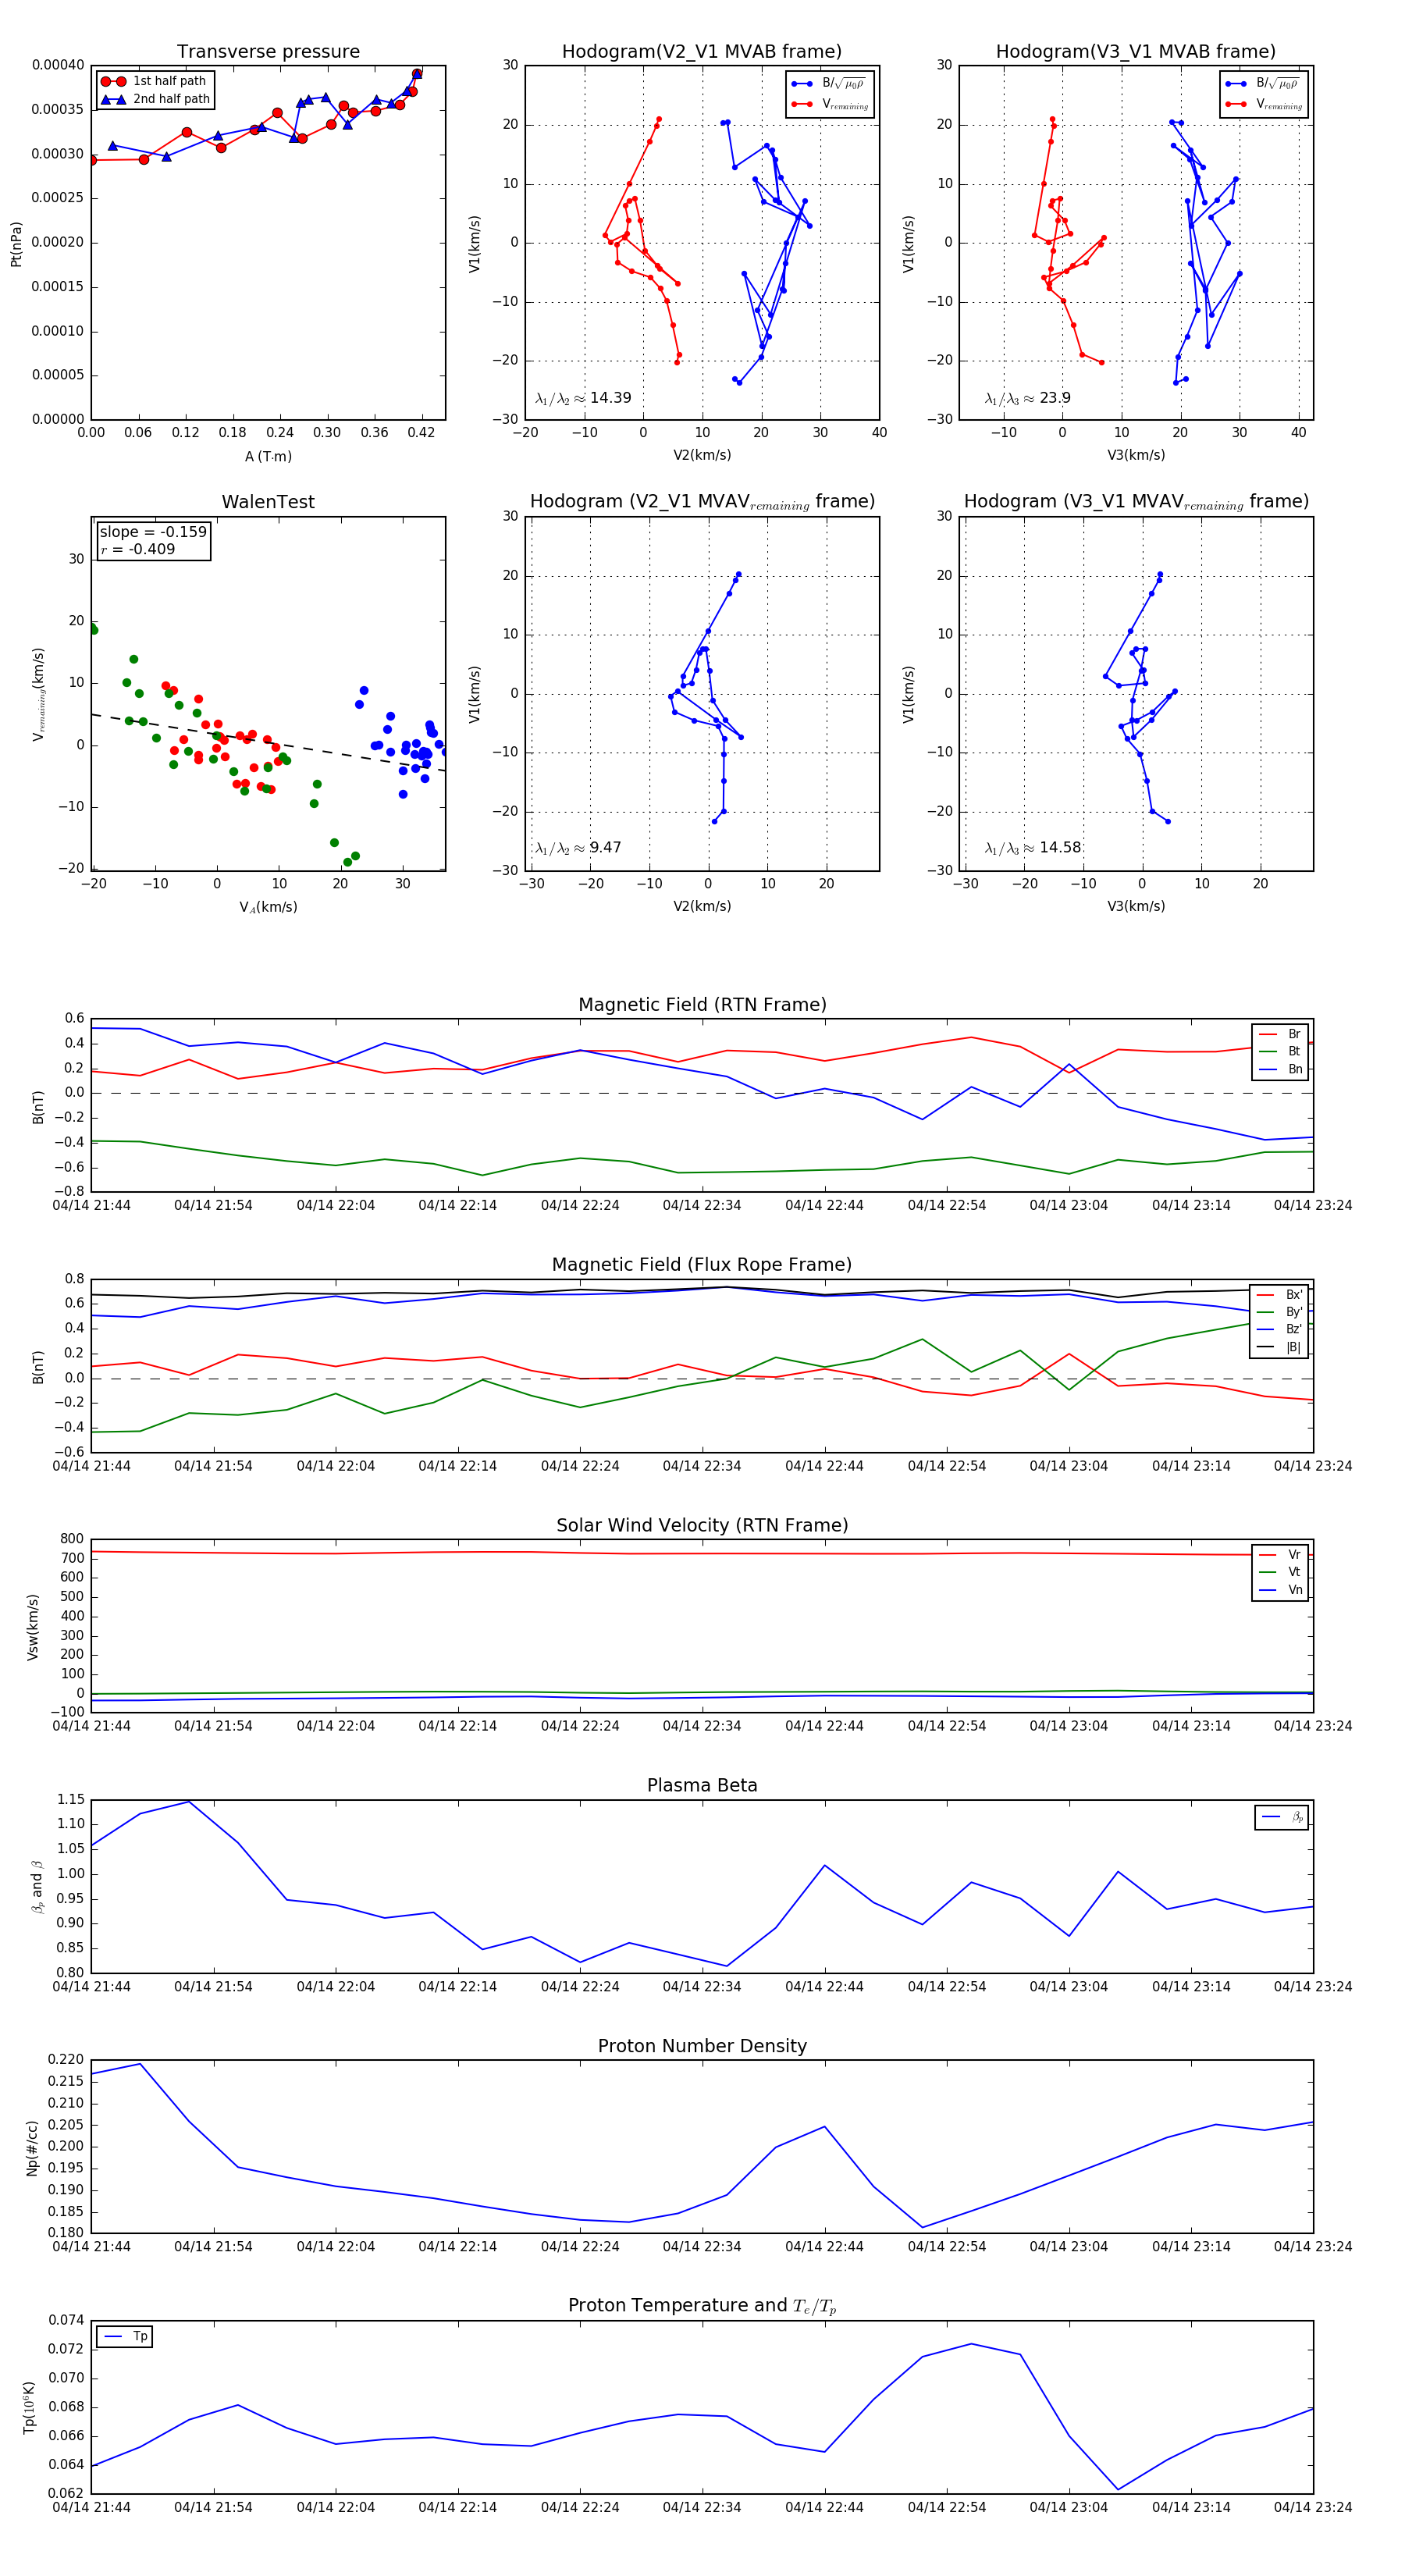The width and height of the screenshot is (1405, 2576).
Task: Click the 'Tp' legend entry
Action: [125, 2336]
